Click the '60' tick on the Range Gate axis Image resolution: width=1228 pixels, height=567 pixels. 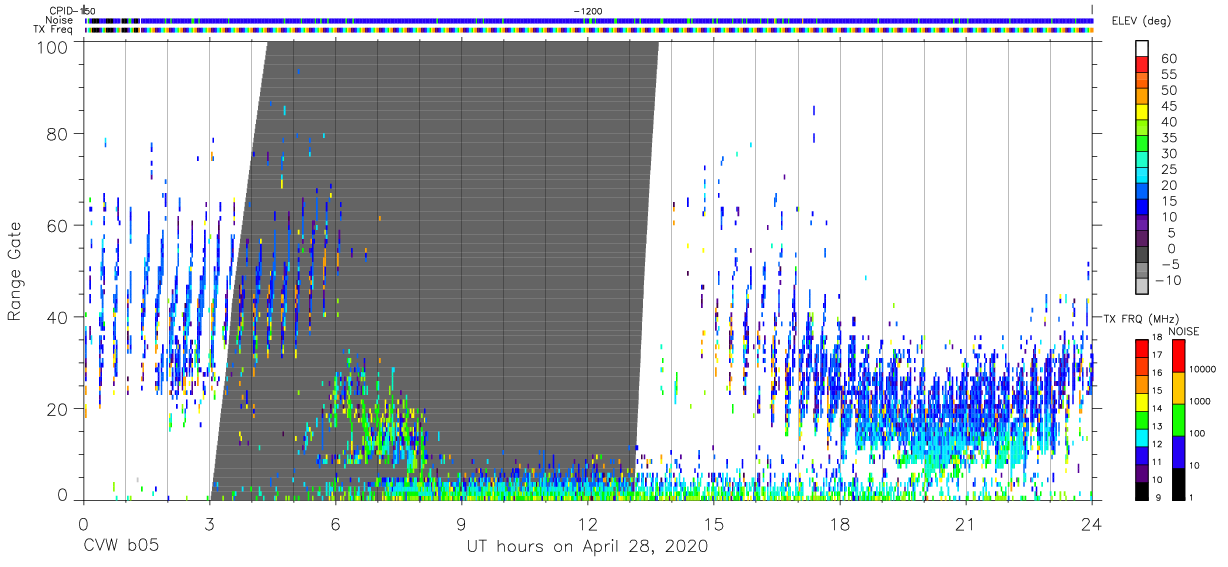(58, 225)
